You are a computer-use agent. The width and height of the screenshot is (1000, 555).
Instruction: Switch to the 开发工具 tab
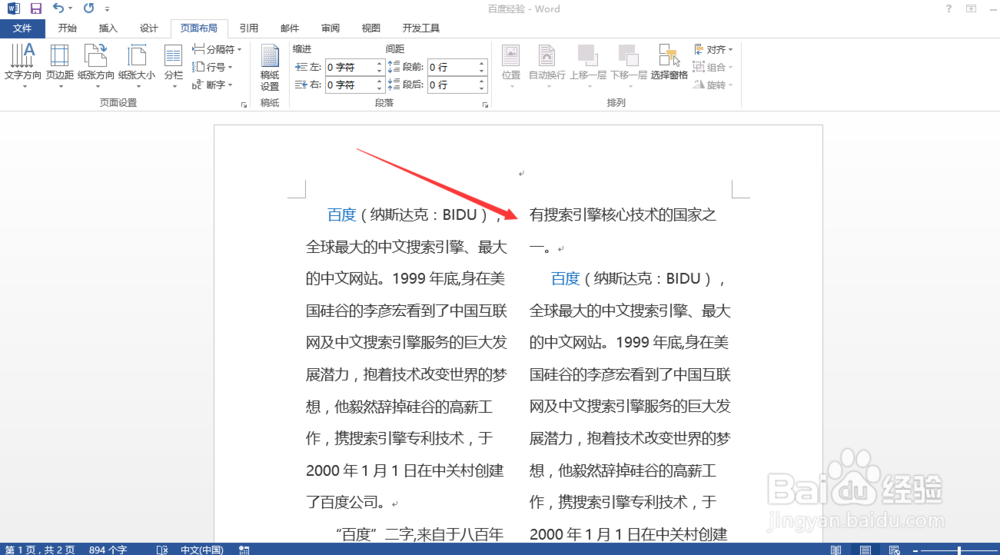click(421, 28)
